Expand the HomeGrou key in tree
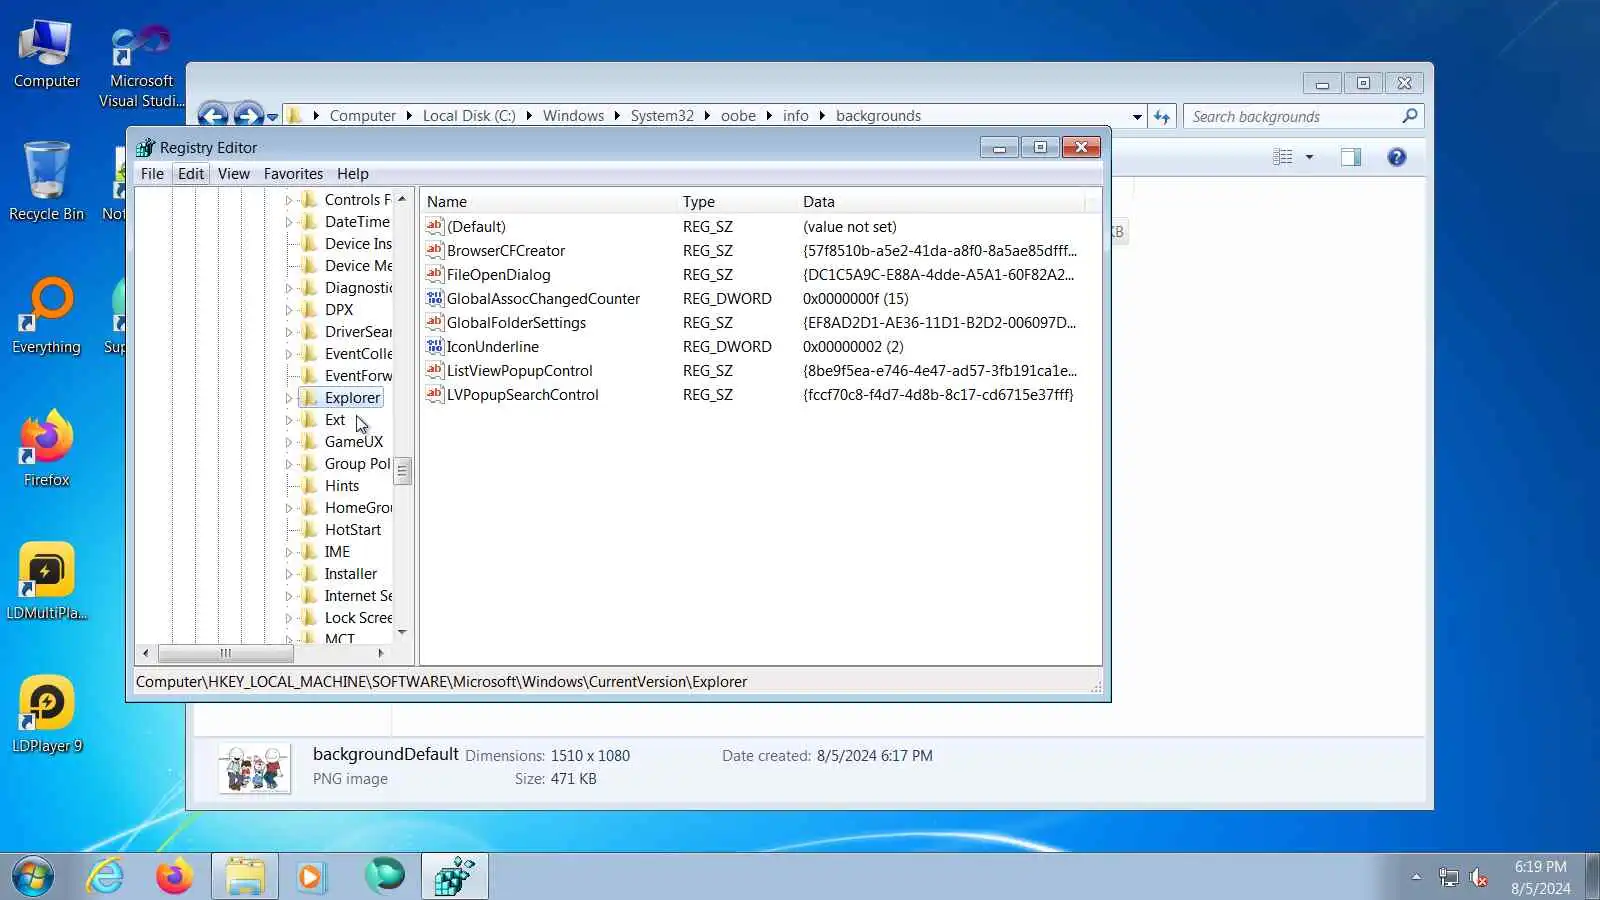Viewport: 1600px width, 900px height. pyautogui.click(x=289, y=508)
